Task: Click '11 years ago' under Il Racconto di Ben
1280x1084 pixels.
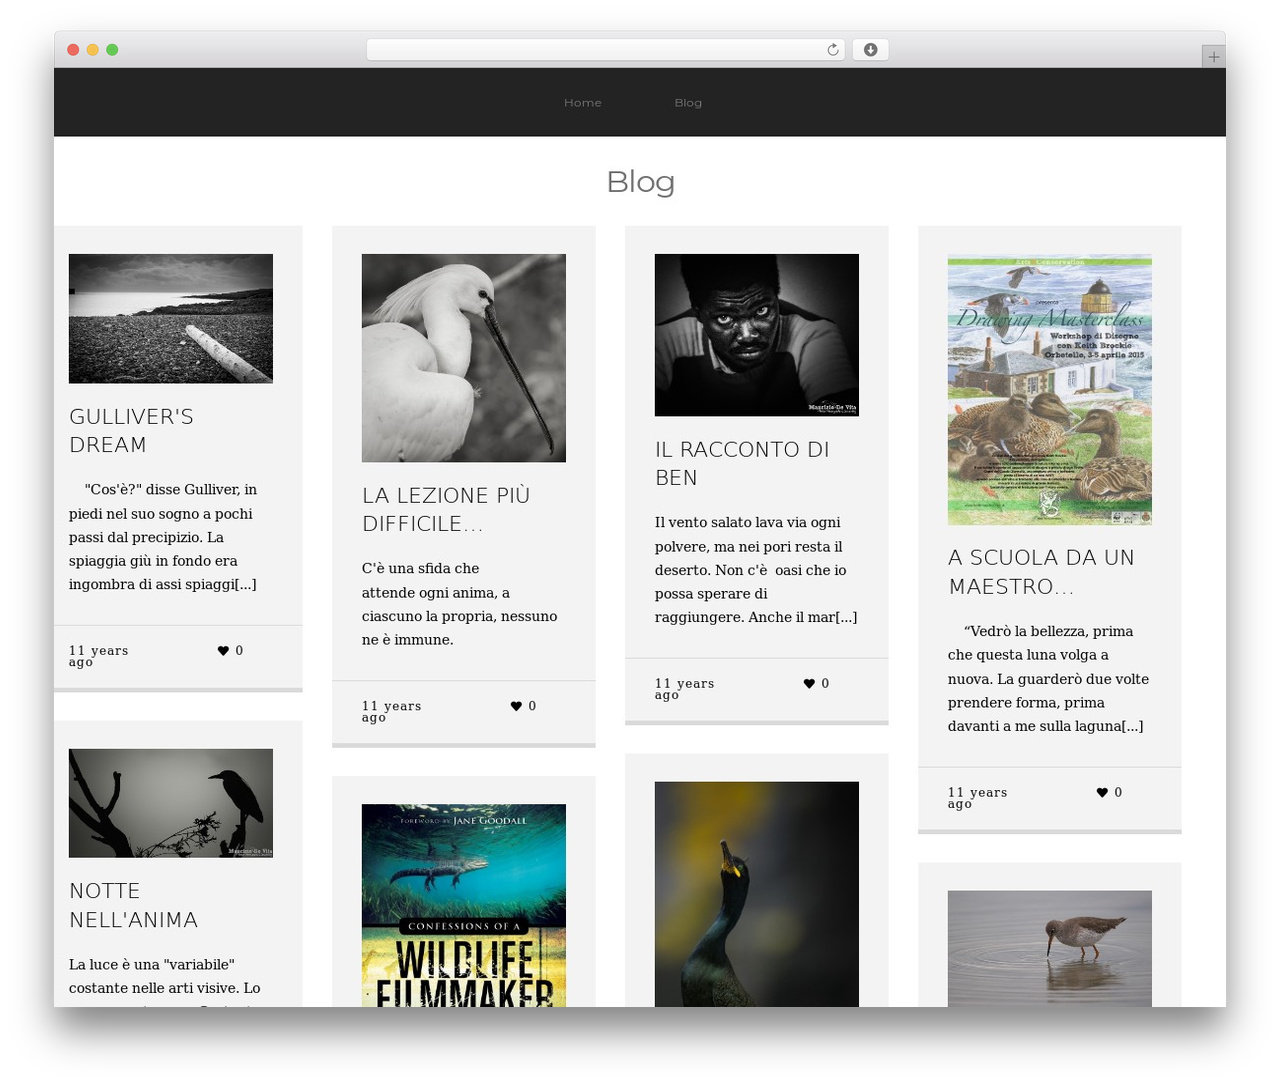Action: point(685,689)
